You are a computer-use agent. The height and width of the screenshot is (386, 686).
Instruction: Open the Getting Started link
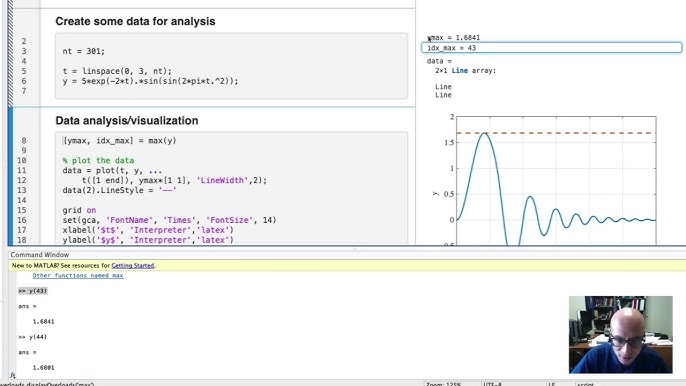click(133, 266)
